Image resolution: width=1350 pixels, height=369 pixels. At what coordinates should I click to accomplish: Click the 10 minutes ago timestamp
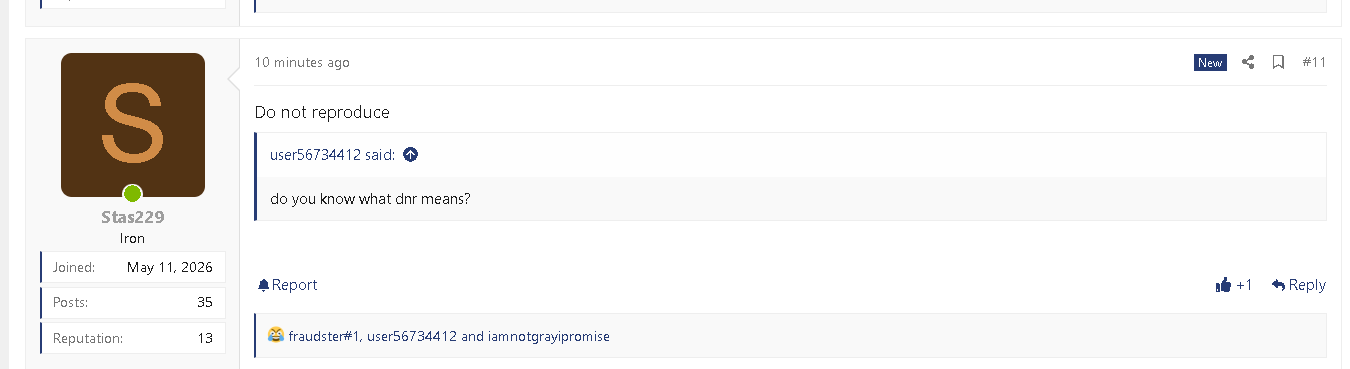point(302,62)
